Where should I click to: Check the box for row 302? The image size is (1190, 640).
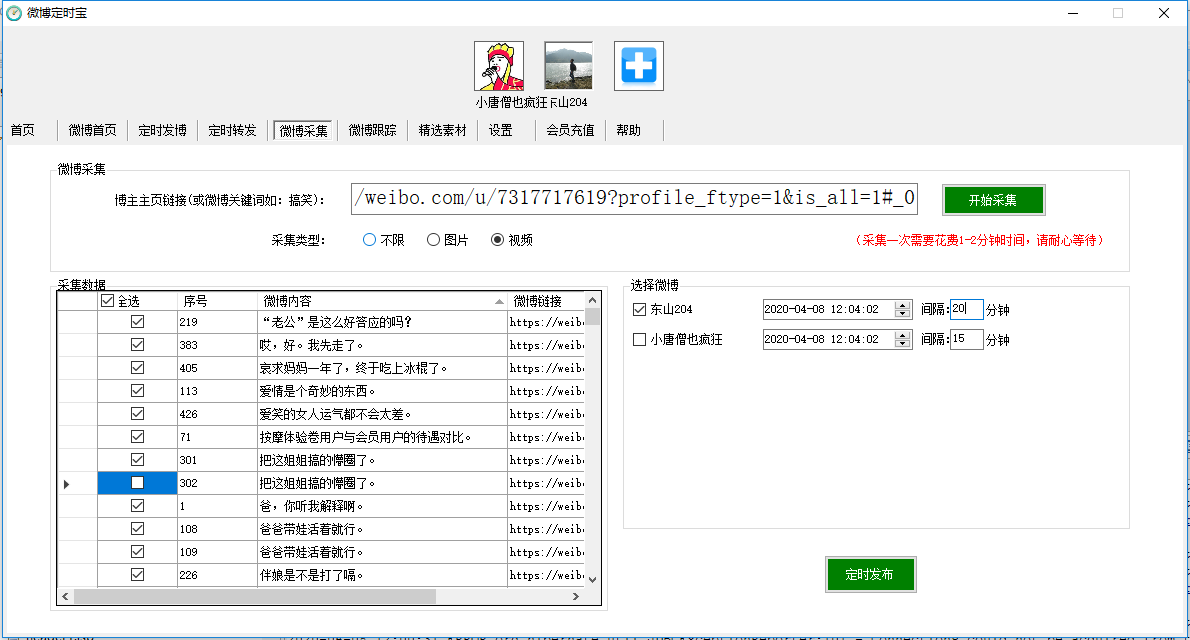[x=138, y=483]
